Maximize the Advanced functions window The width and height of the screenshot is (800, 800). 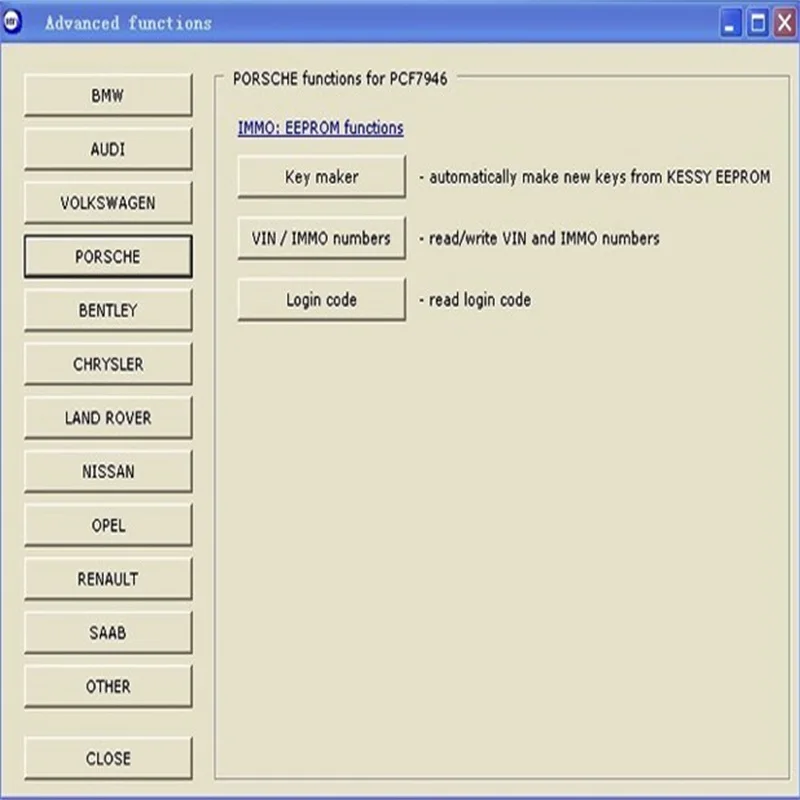click(x=758, y=23)
